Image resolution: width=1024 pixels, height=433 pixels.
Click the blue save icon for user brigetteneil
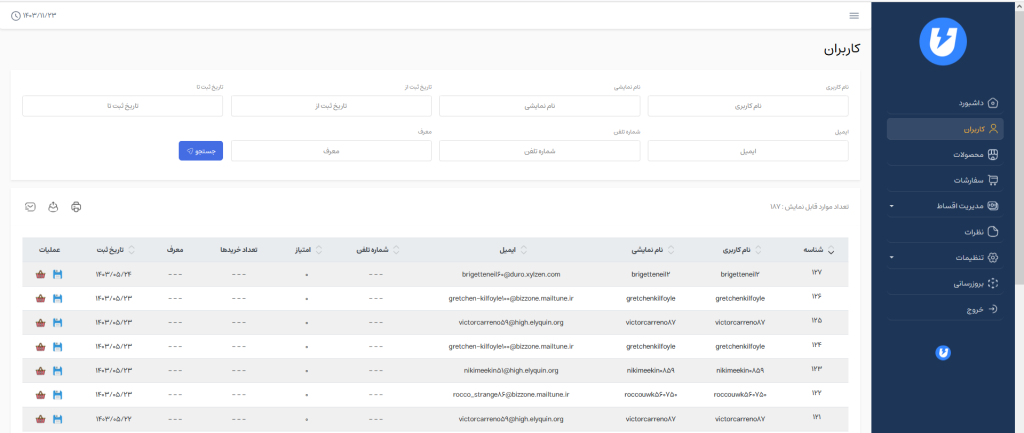[x=57, y=274]
